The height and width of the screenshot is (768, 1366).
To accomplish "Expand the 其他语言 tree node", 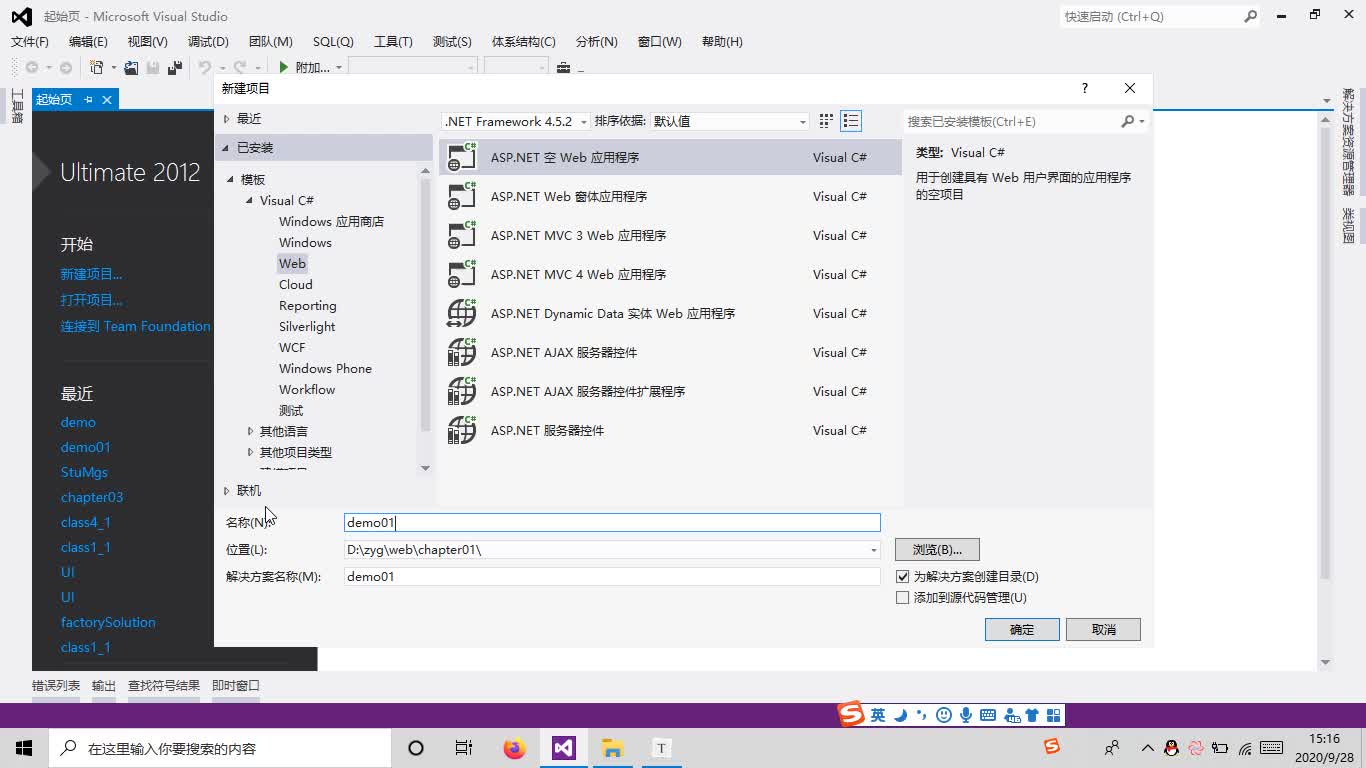I will coord(250,431).
